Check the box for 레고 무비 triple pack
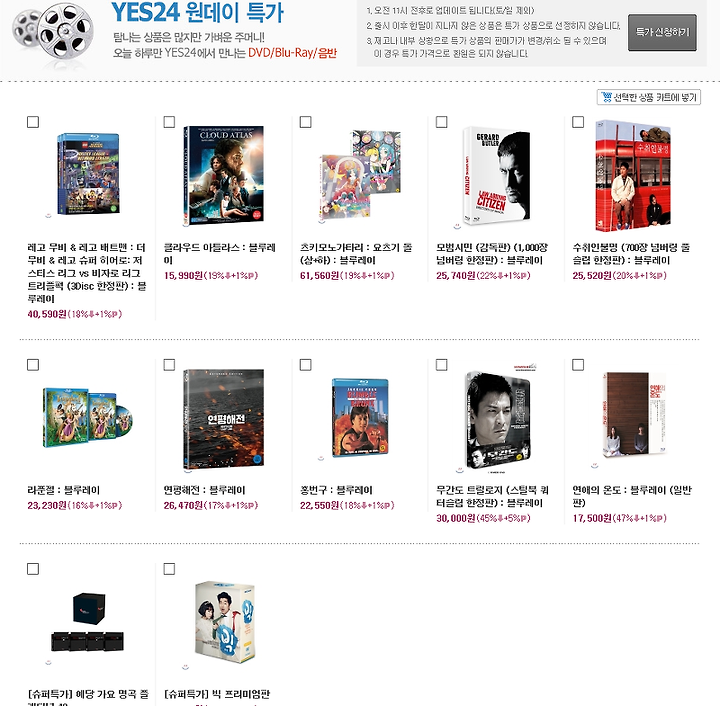This screenshot has height=706, width=720. [33, 122]
